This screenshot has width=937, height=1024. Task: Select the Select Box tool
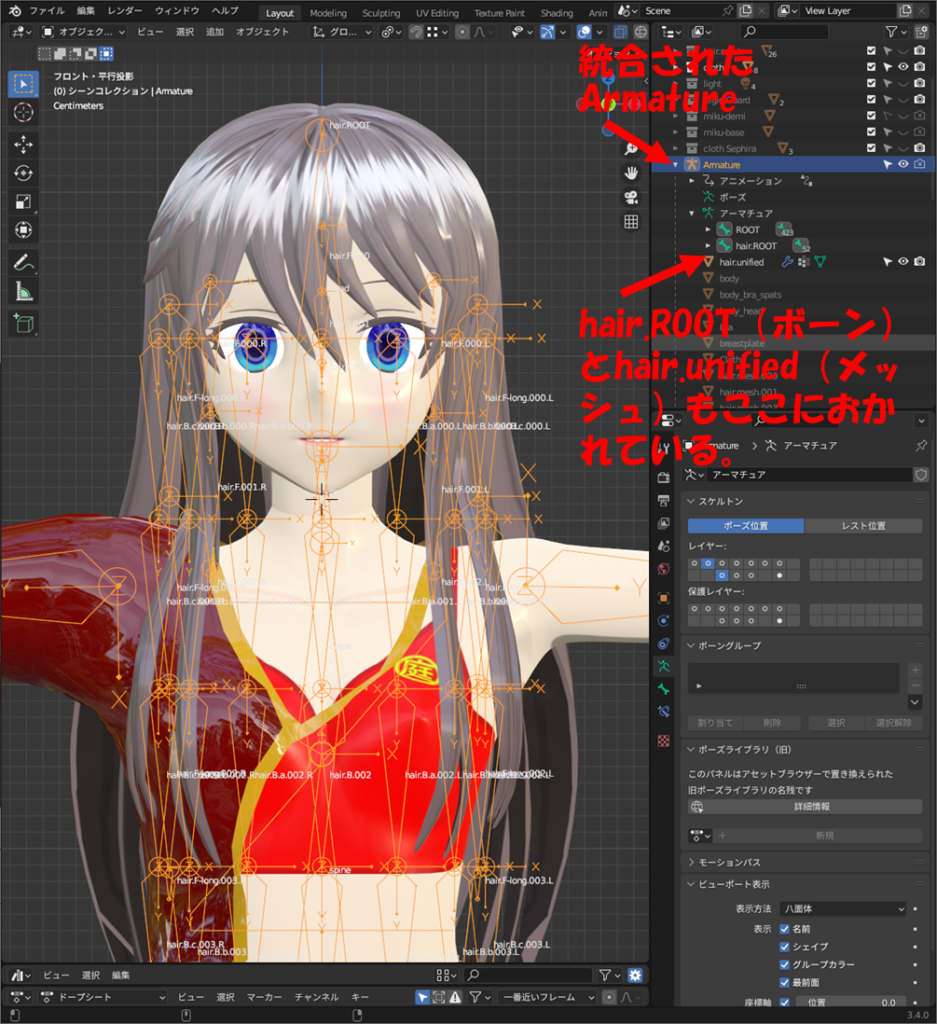[x=24, y=84]
